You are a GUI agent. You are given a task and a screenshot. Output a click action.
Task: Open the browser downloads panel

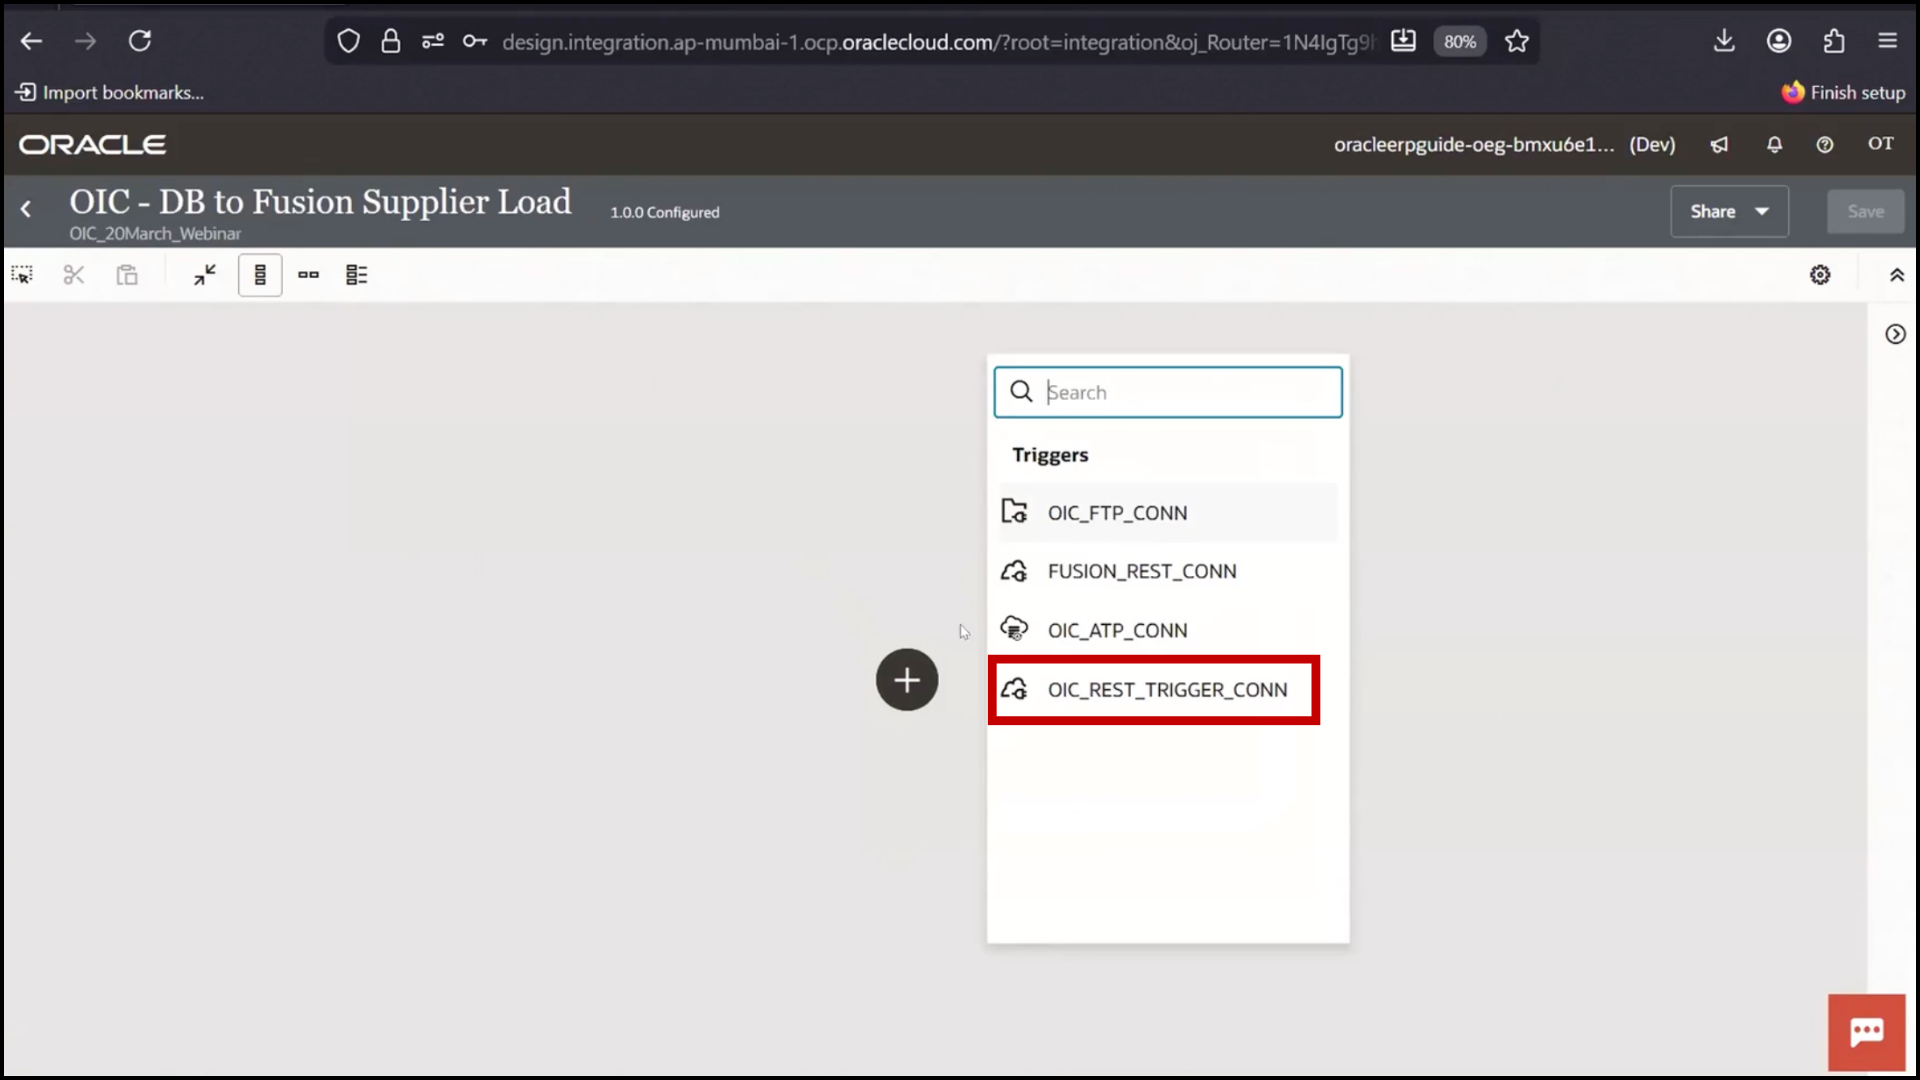click(1724, 41)
